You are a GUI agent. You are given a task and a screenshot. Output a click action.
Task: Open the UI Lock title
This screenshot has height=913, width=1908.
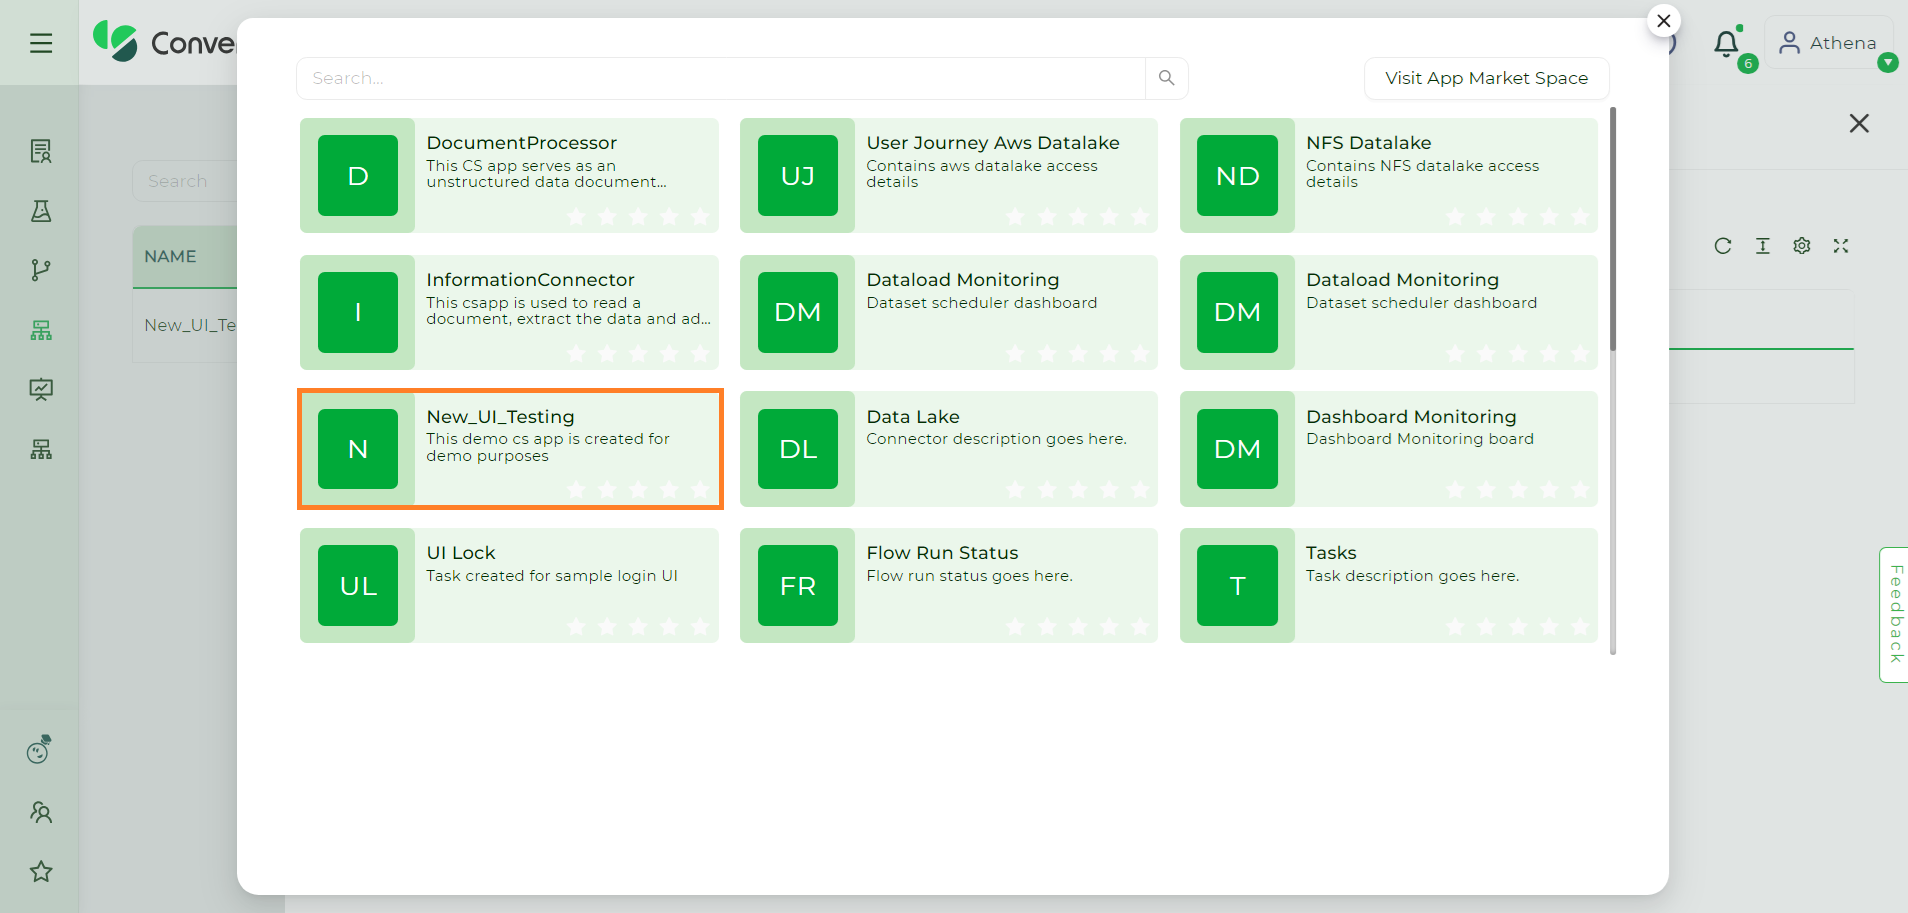(x=461, y=553)
